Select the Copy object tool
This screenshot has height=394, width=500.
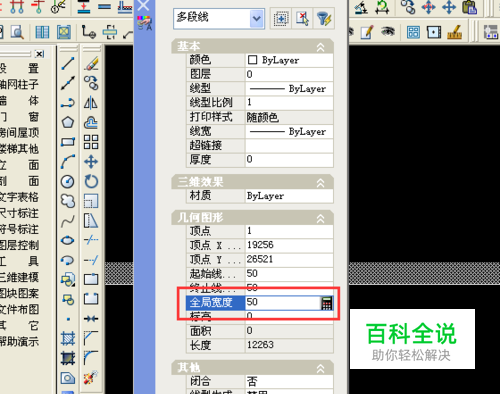pos(91,83)
